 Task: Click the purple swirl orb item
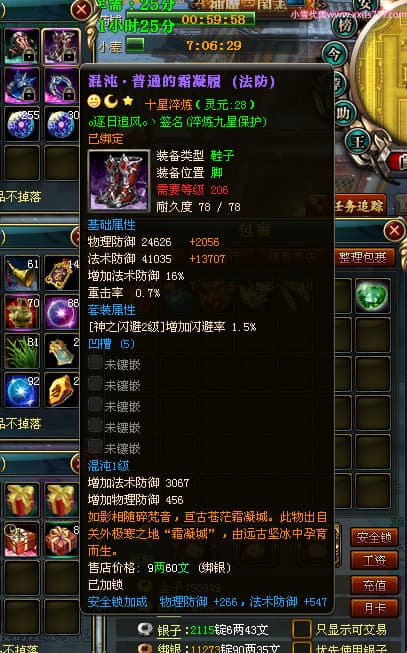61,312
